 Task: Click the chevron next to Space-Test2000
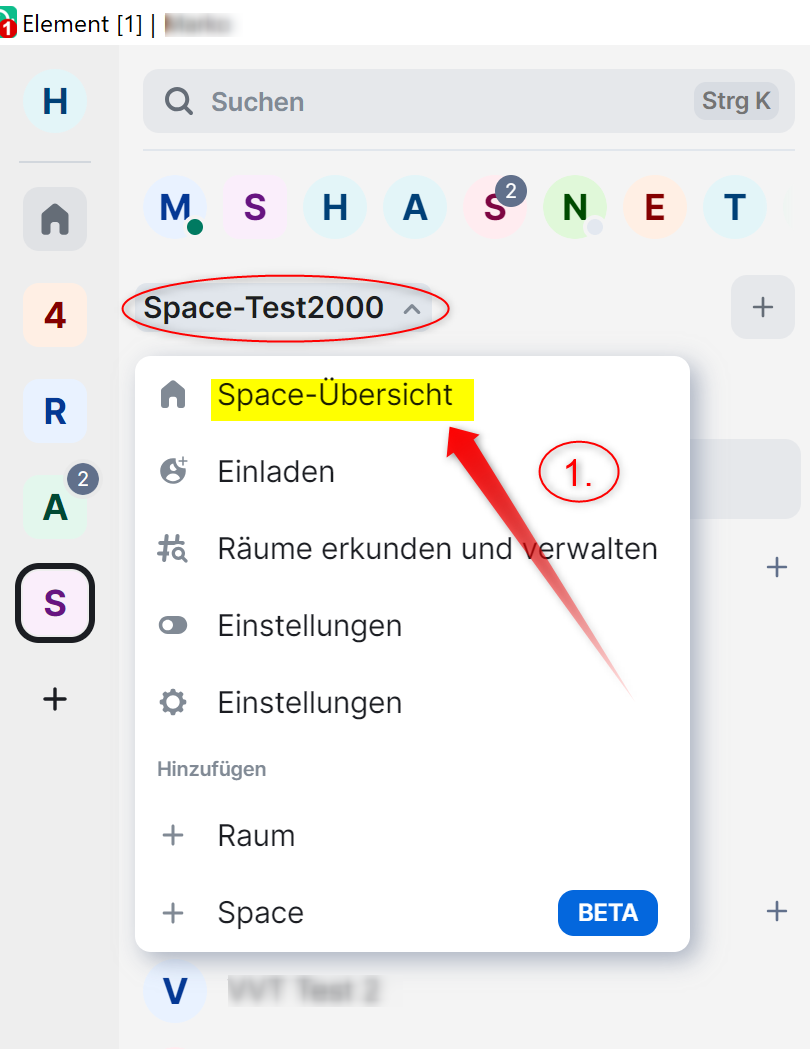click(x=412, y=309)
